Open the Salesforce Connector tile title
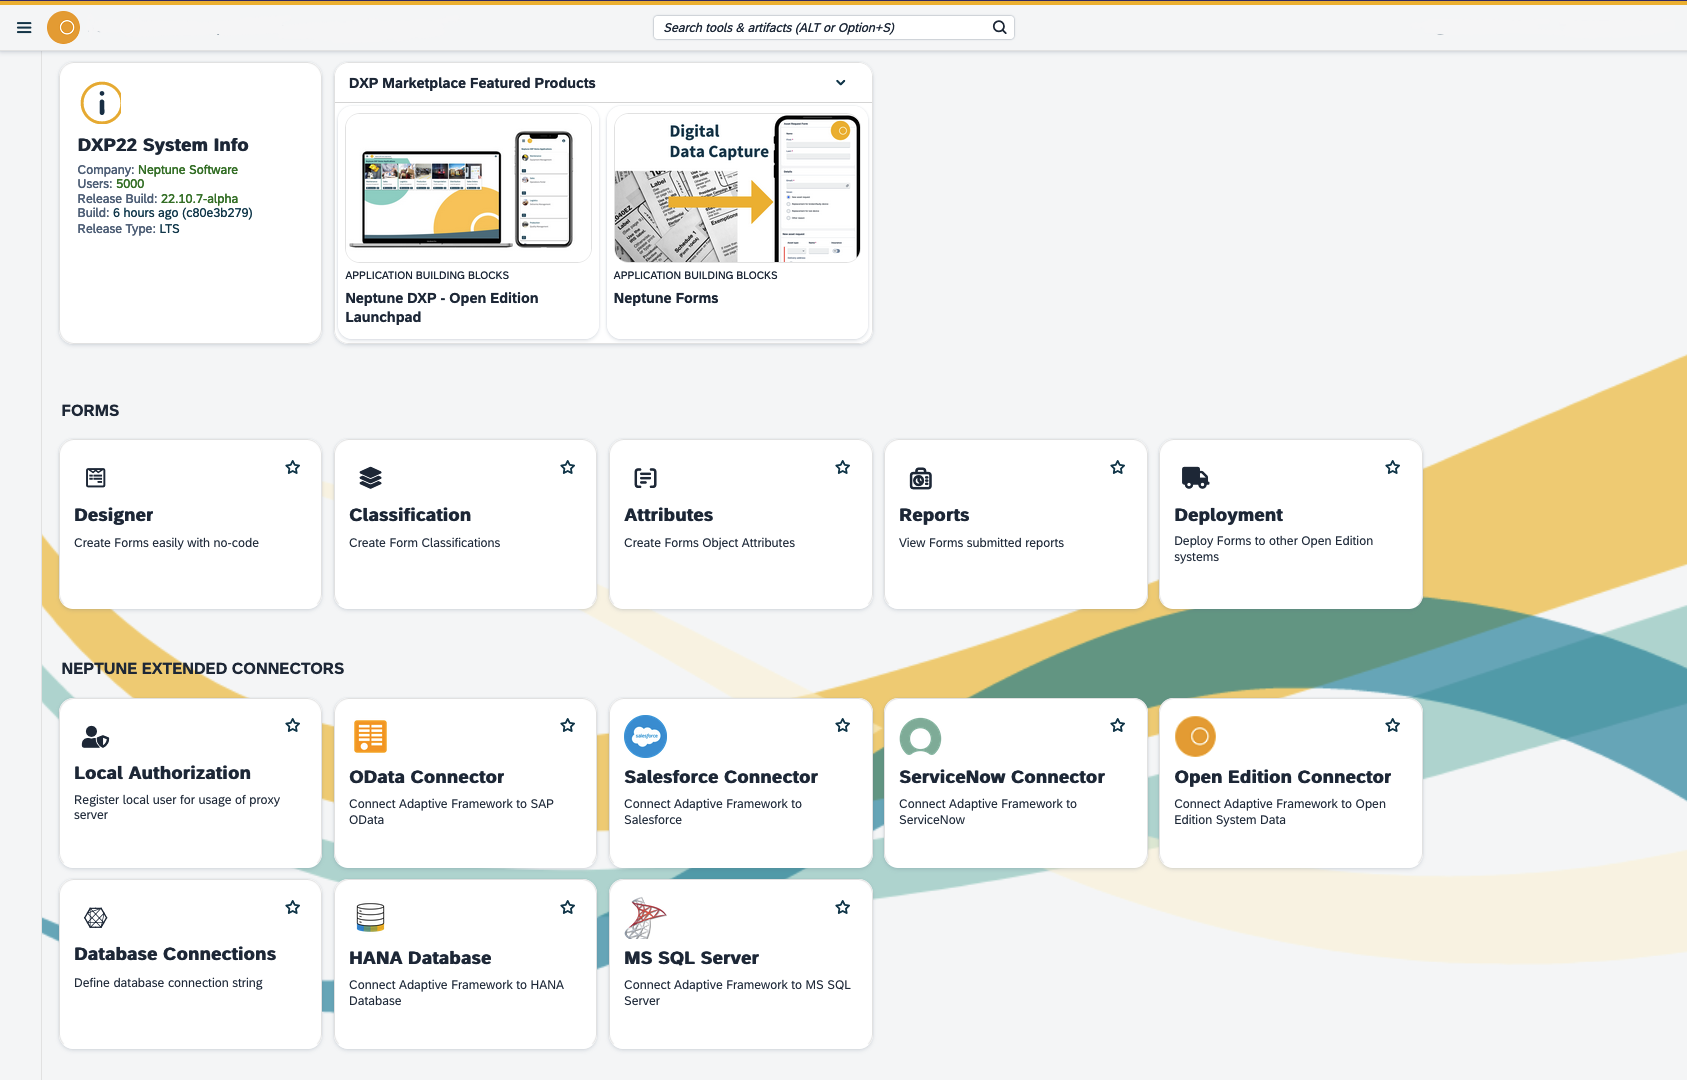The width and height of the screenshot is (1687, 1080). [x=721, y=777]
